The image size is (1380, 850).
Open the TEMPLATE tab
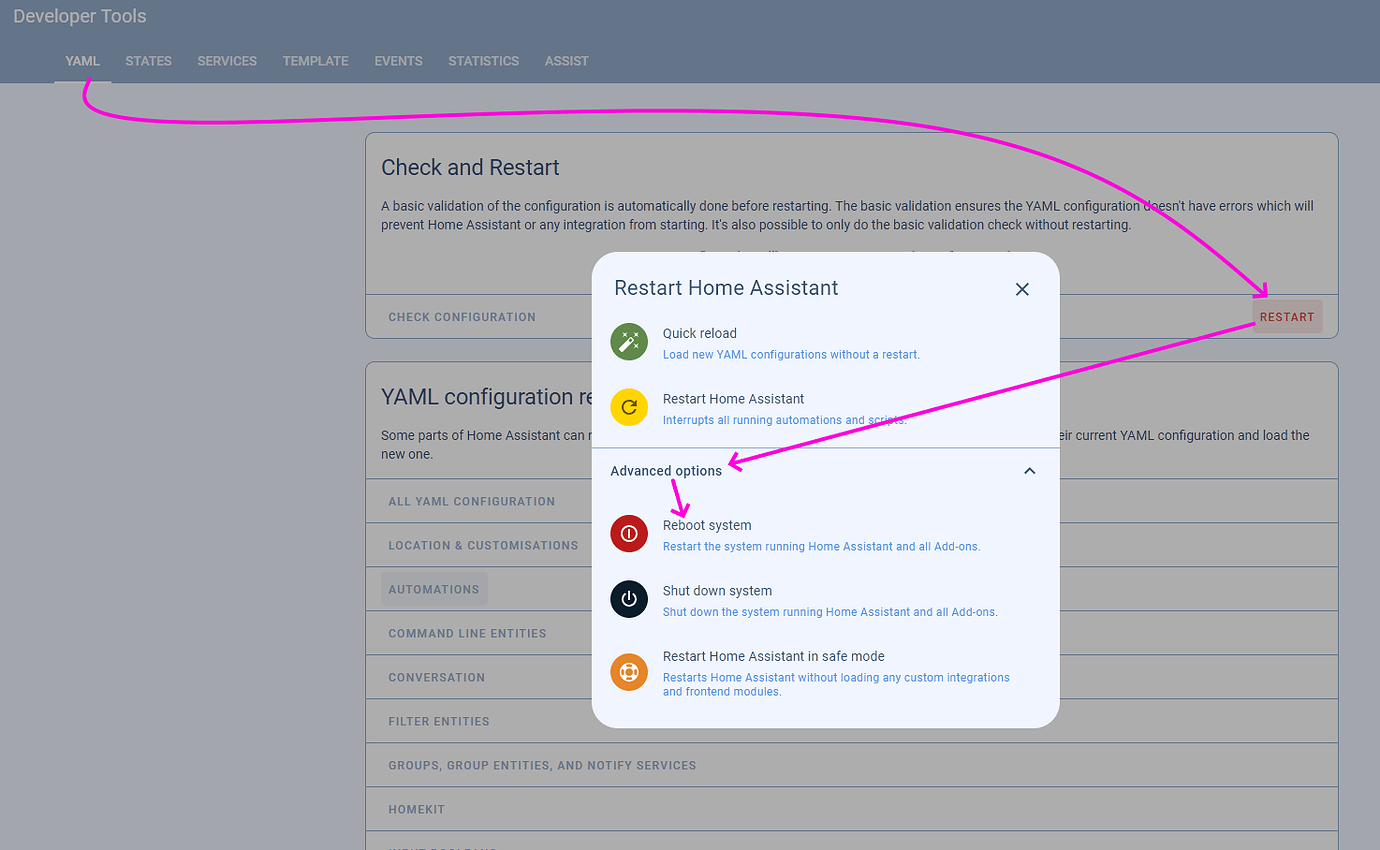[x=315, y=61]
